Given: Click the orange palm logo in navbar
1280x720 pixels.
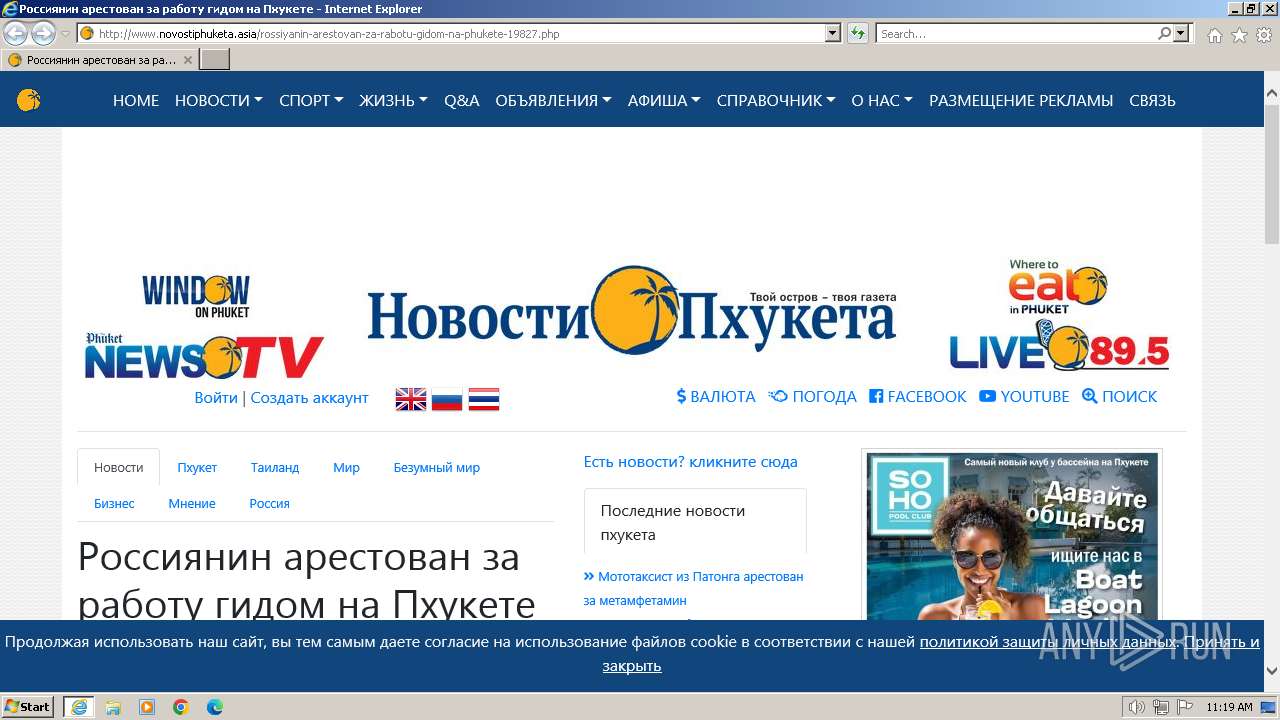Looking at the screenshot, I should (x=28, y=100).
